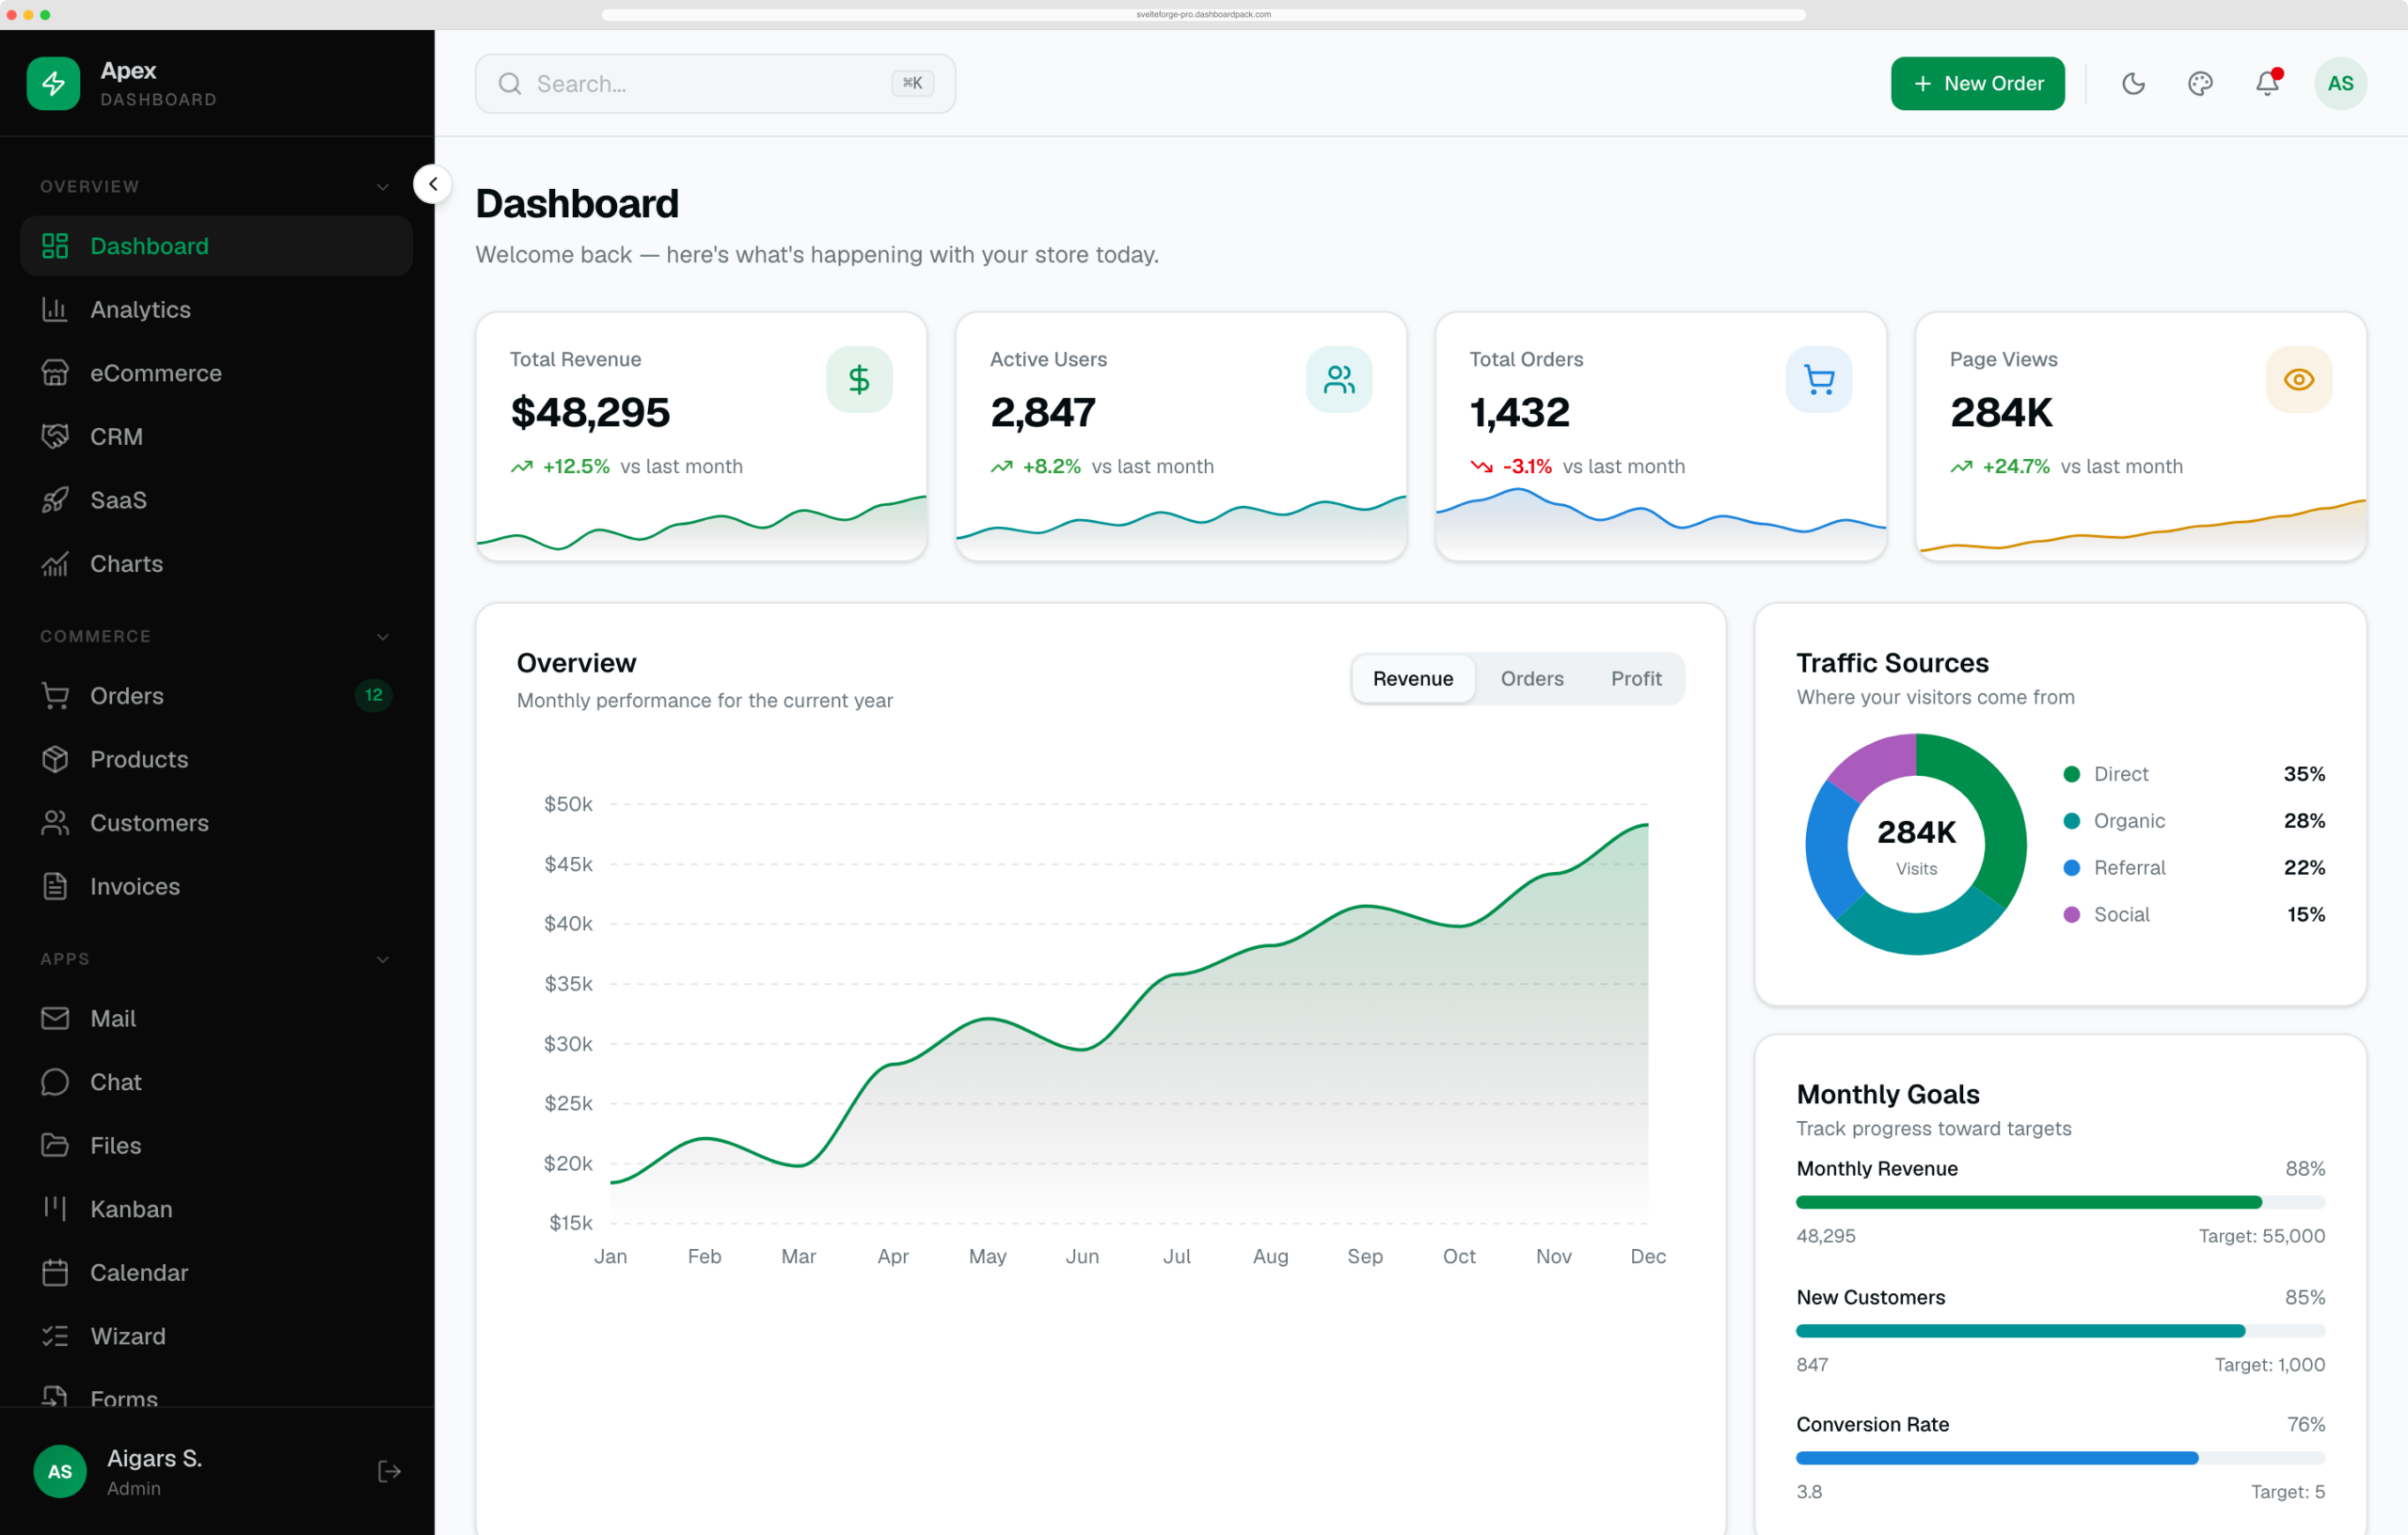Open the Chat app
Screen dimensions: 2408x1535
tap(216, 1082)
